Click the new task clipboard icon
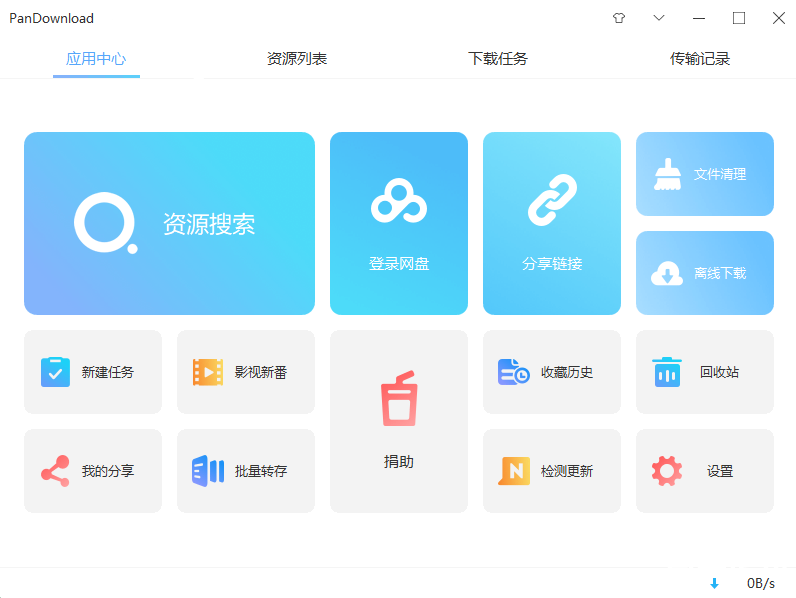This screenshot has width=796, height=598. (55, 372)
